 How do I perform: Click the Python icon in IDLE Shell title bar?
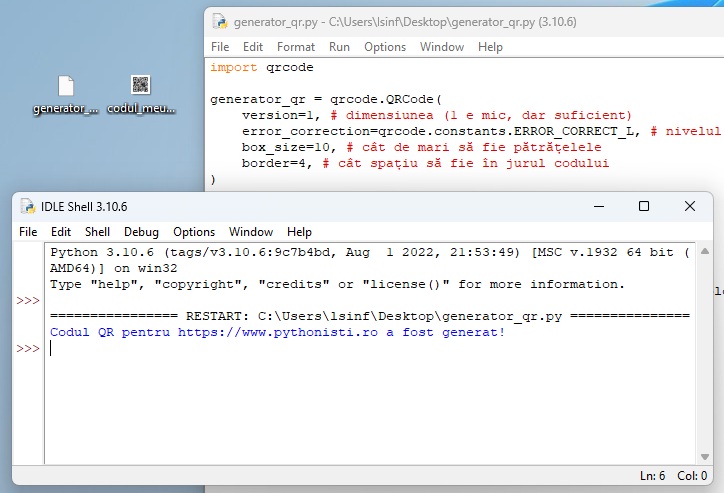point(28,206)
